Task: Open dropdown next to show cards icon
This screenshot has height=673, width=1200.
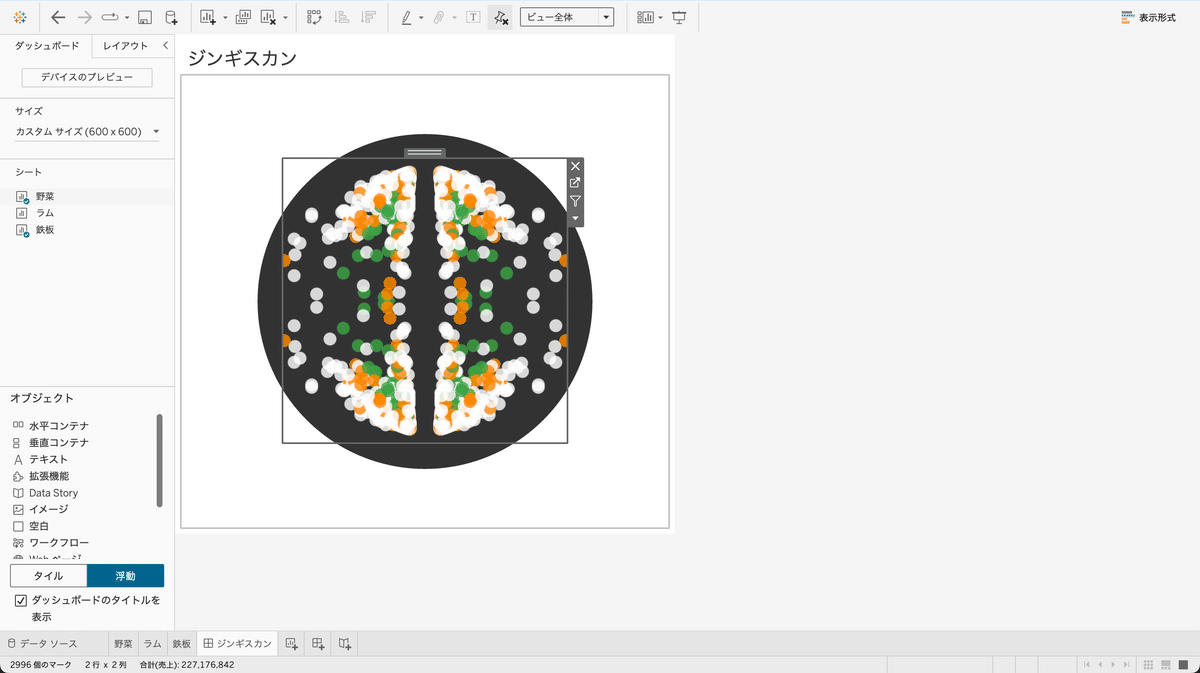Action: point(661,17)
